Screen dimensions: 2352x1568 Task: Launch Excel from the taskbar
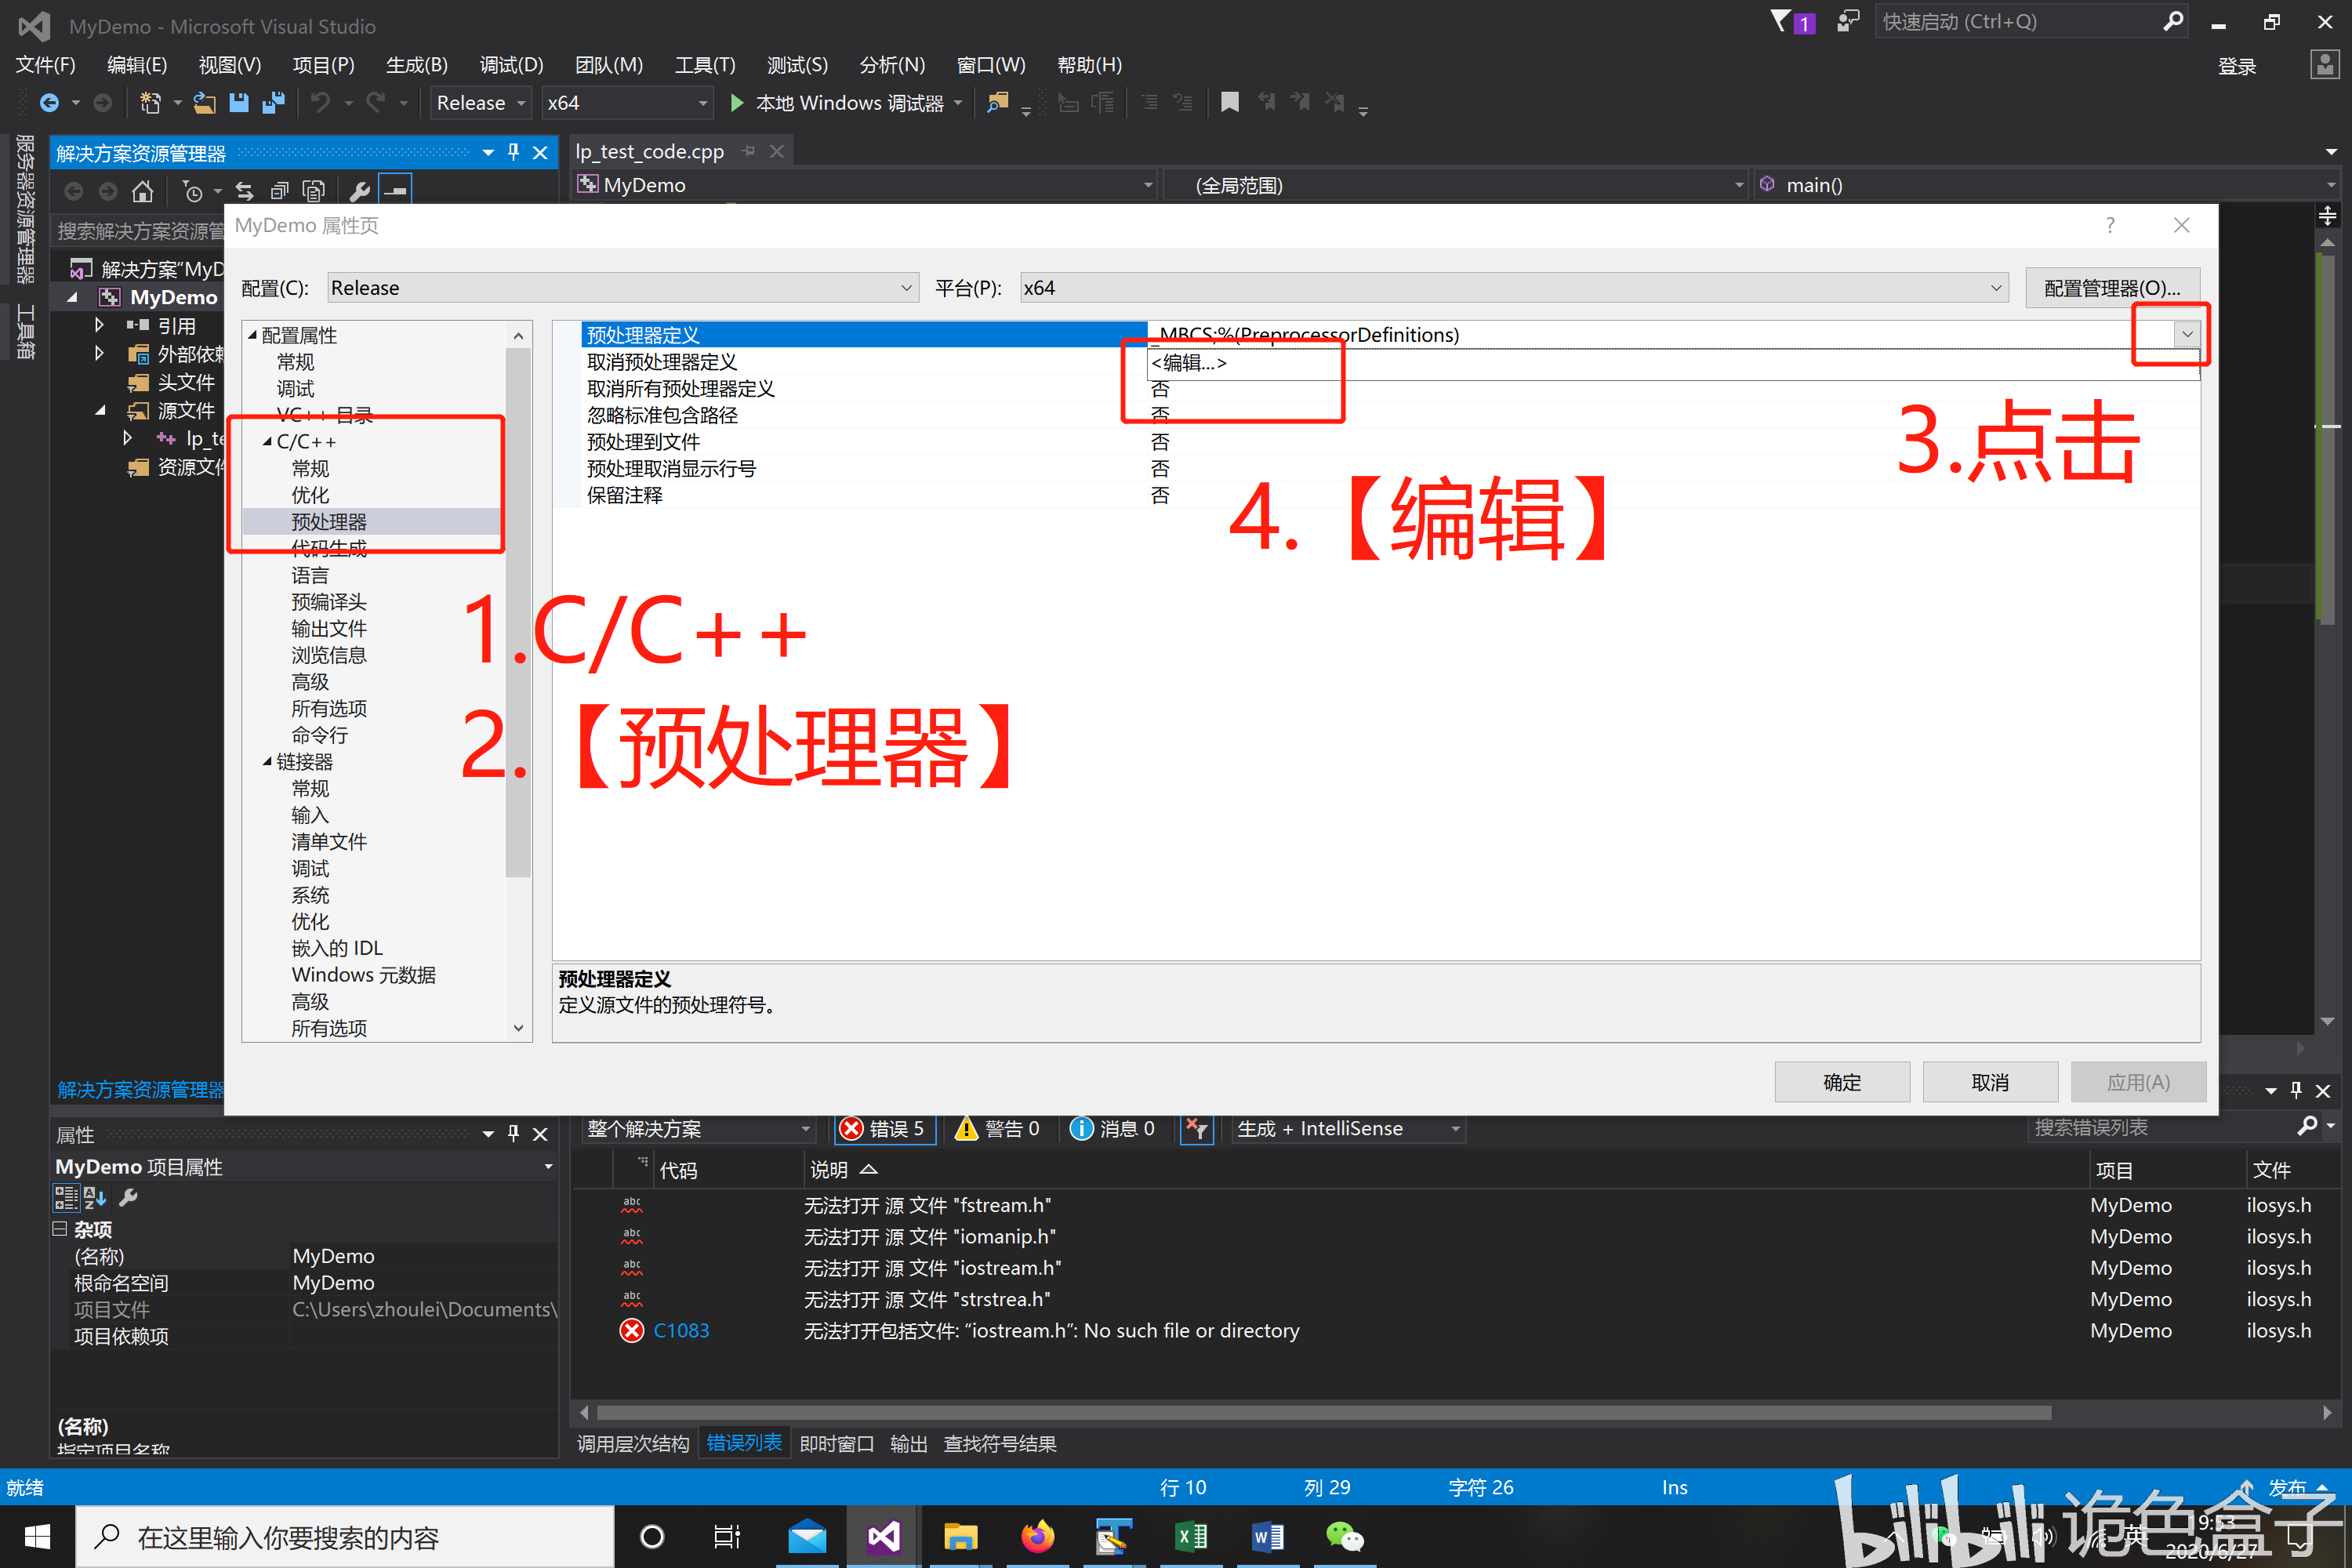[x=1190, y=1536]
